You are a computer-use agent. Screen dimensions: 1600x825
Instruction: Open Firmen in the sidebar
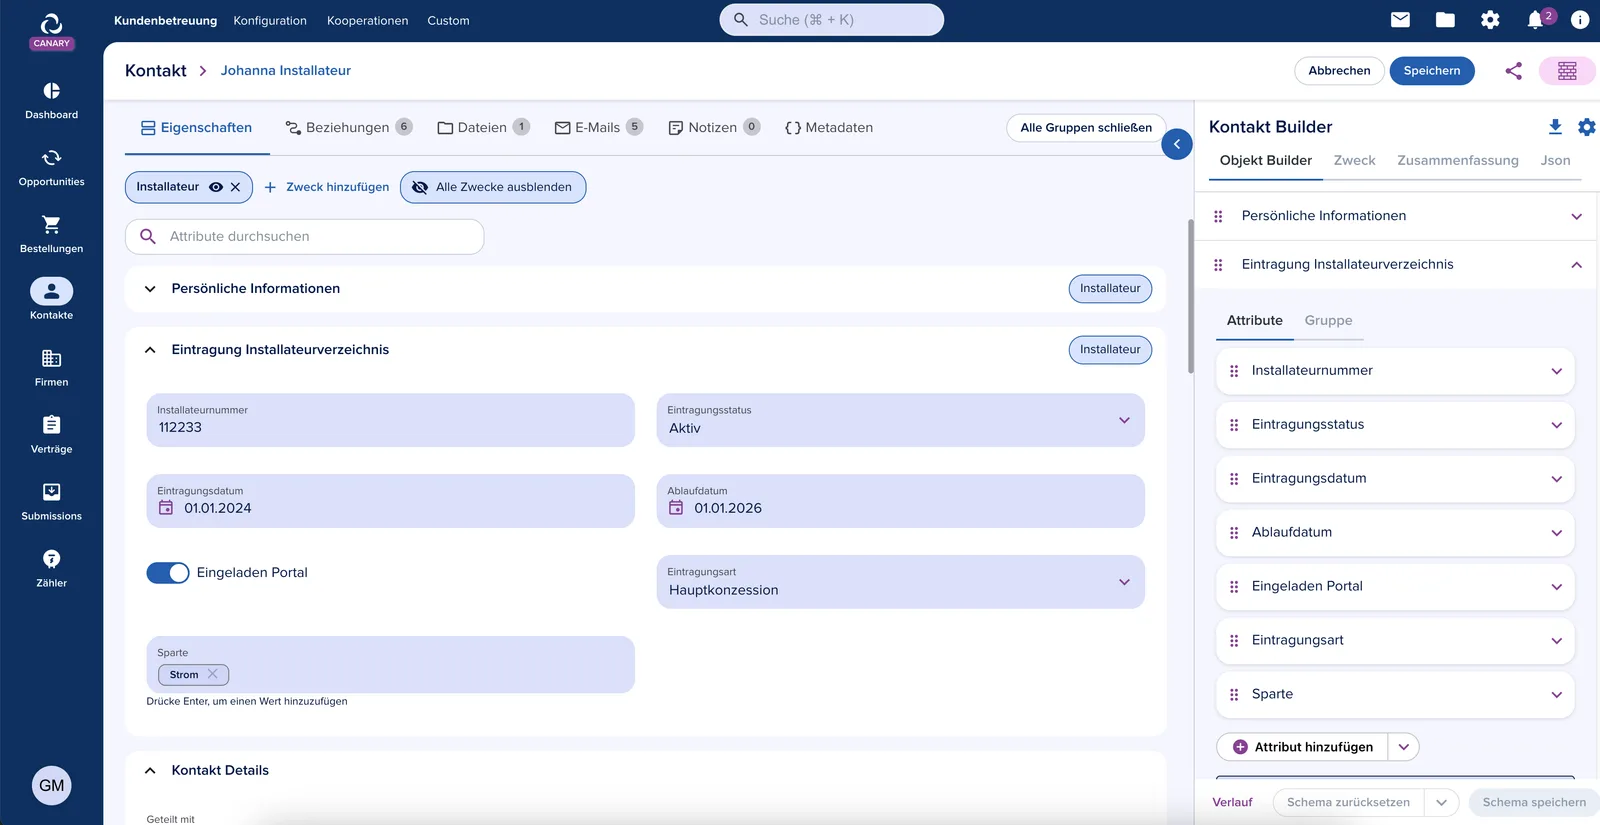click(x=51, y=368)
